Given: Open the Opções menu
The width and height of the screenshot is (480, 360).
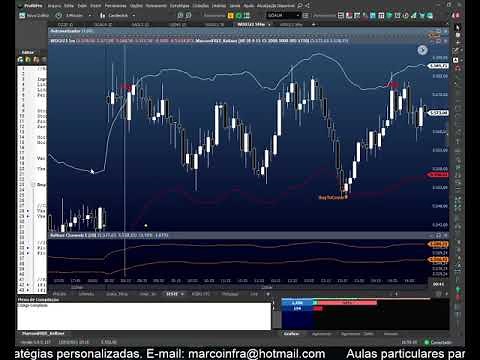Looking at the screenshot, I should [x=136, y=6].
